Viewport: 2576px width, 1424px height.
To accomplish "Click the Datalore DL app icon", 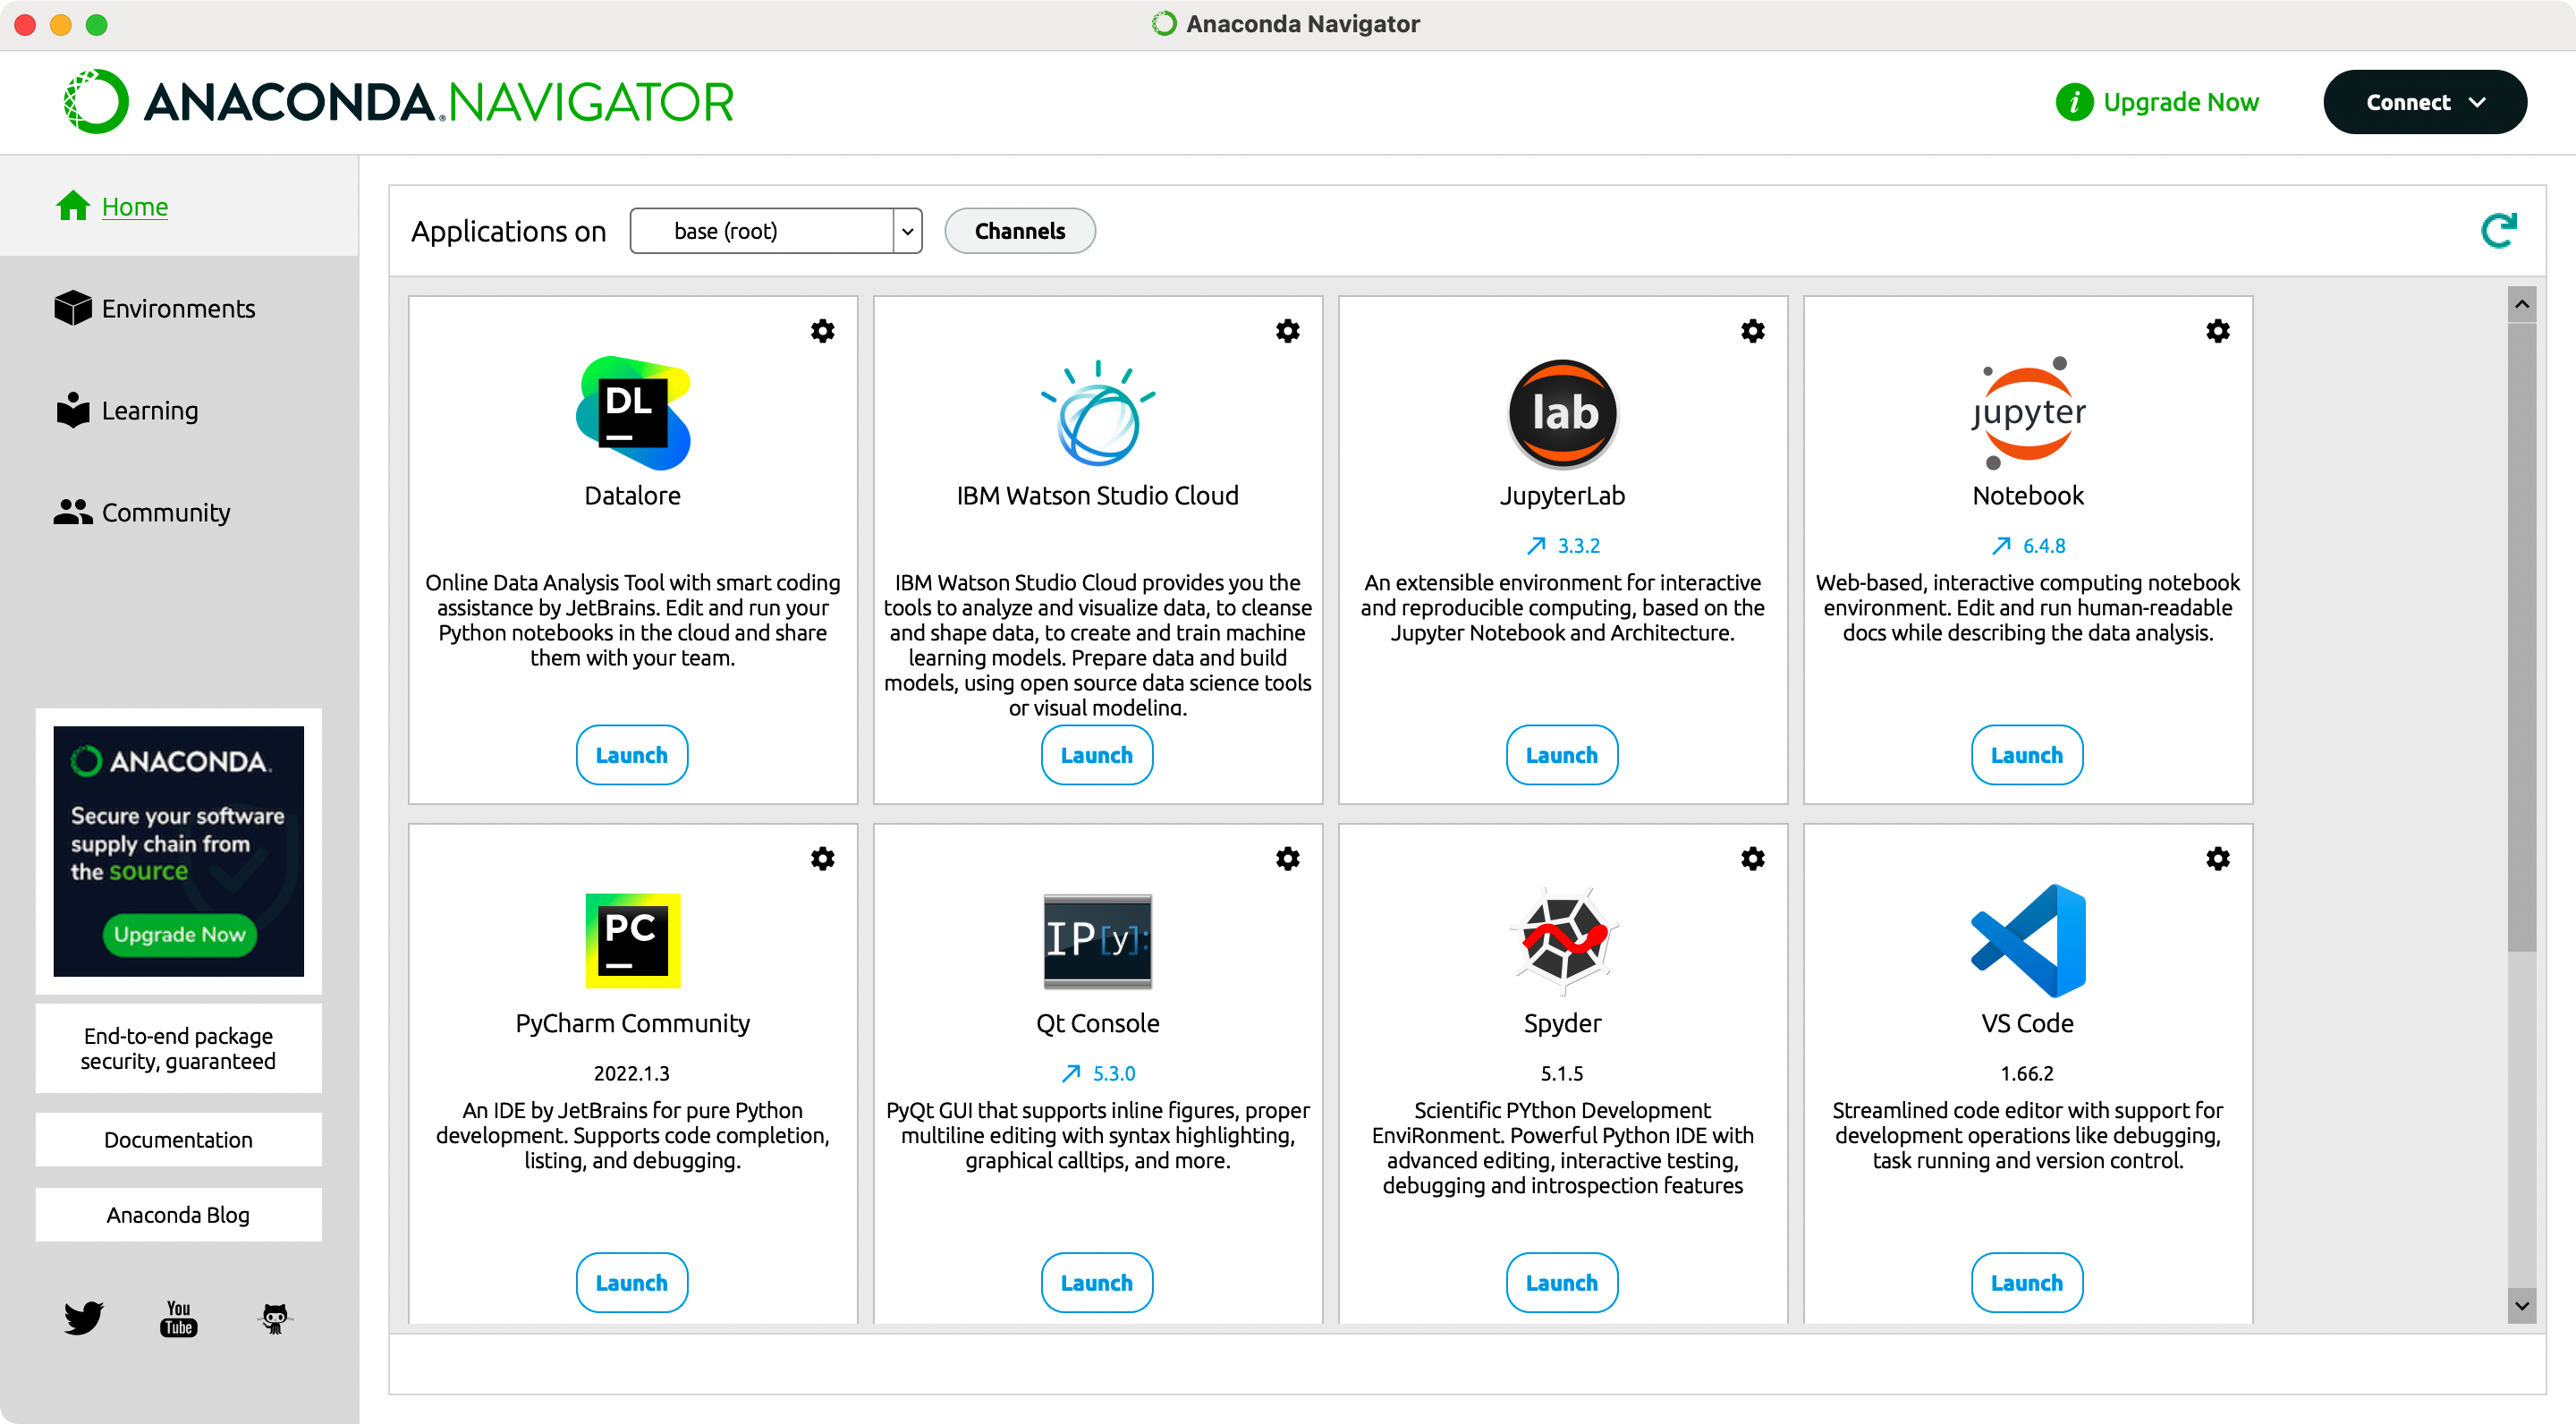I will [633, 413].
